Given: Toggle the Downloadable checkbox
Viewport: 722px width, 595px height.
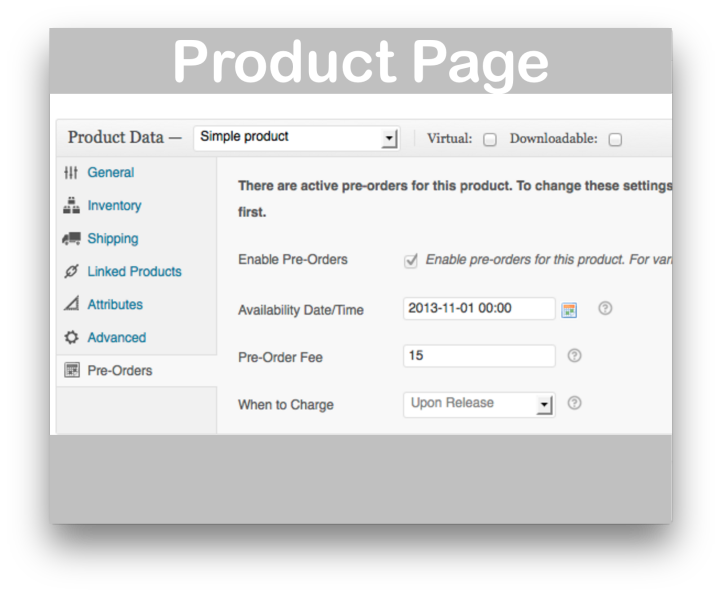Looking at the screenshot, I should tap(615, 140).
